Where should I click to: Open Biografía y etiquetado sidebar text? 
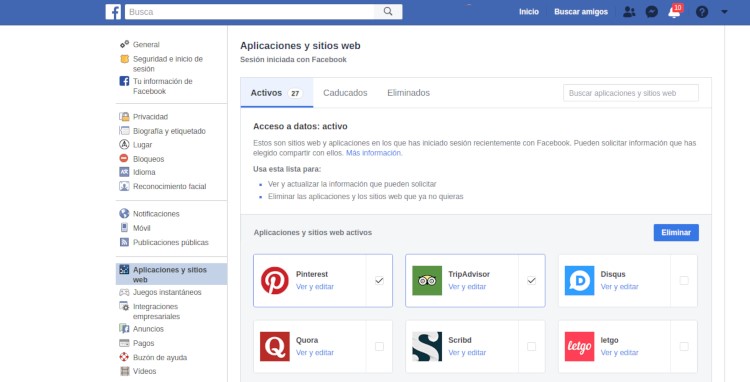(169, 131)
